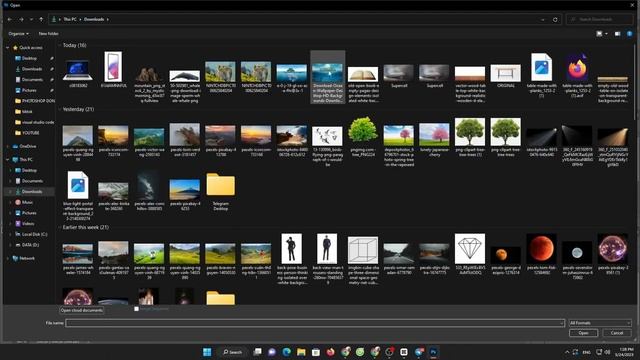The height and width of the screenshot is (360, 640).
Task: Click the Open cloud documents button
Action: (x=82, y=310)
